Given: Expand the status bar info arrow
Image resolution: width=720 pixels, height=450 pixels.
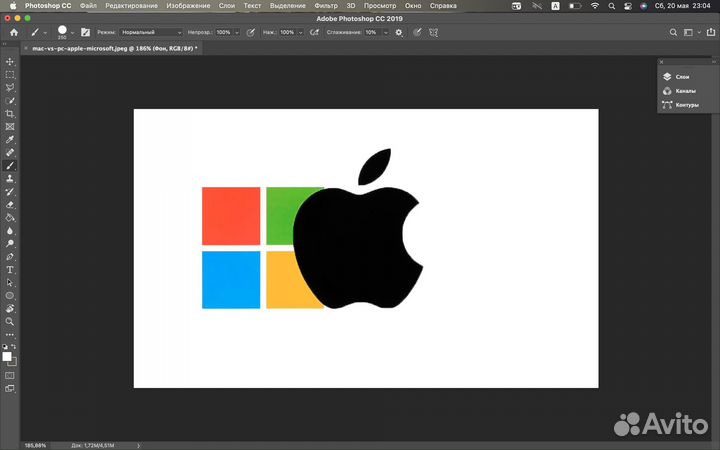Looking at the screenshot, I should tap(139, 445).
